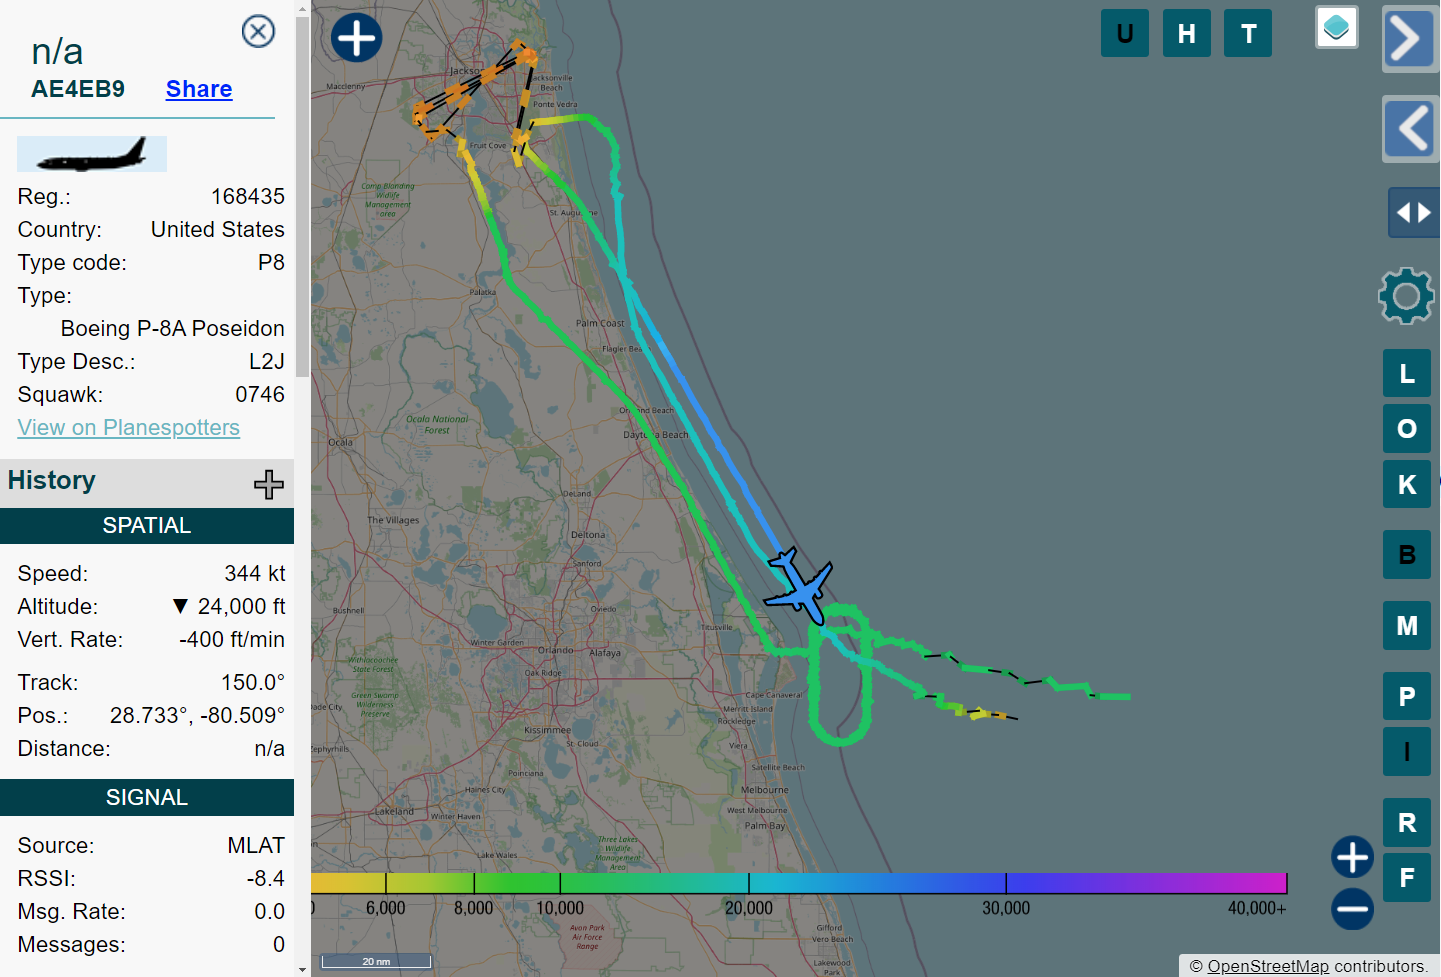
Task: Click the altitude color legend bar
Action: point(799,883)
